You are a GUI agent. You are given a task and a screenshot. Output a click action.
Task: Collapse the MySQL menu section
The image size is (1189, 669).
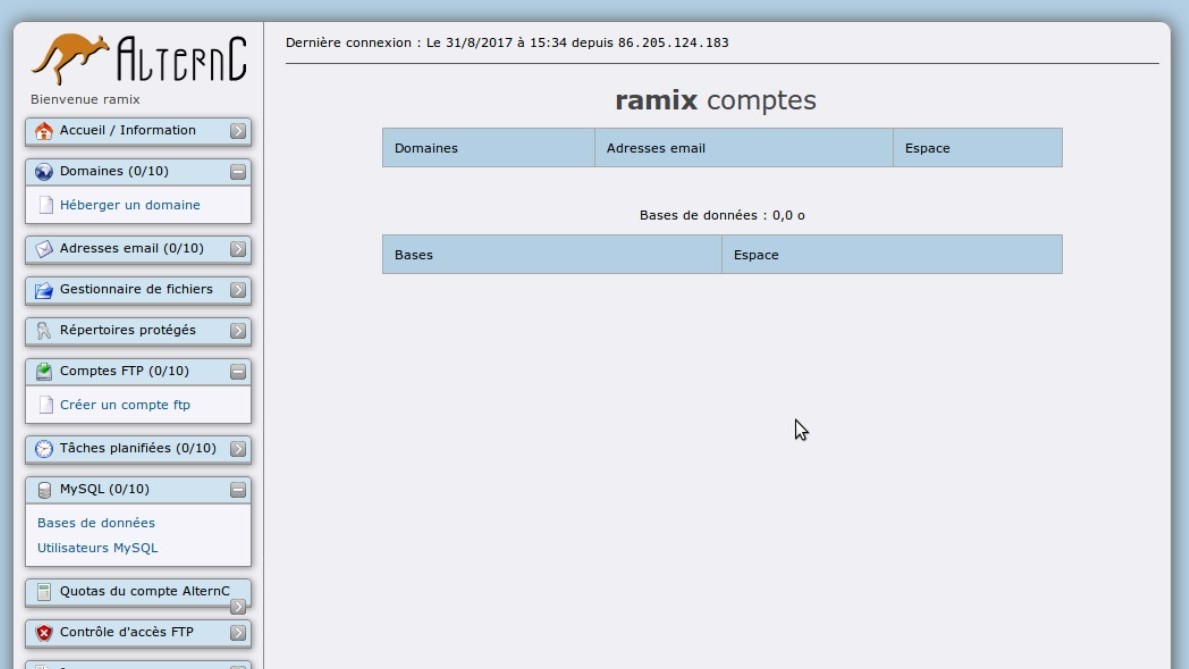237,490
